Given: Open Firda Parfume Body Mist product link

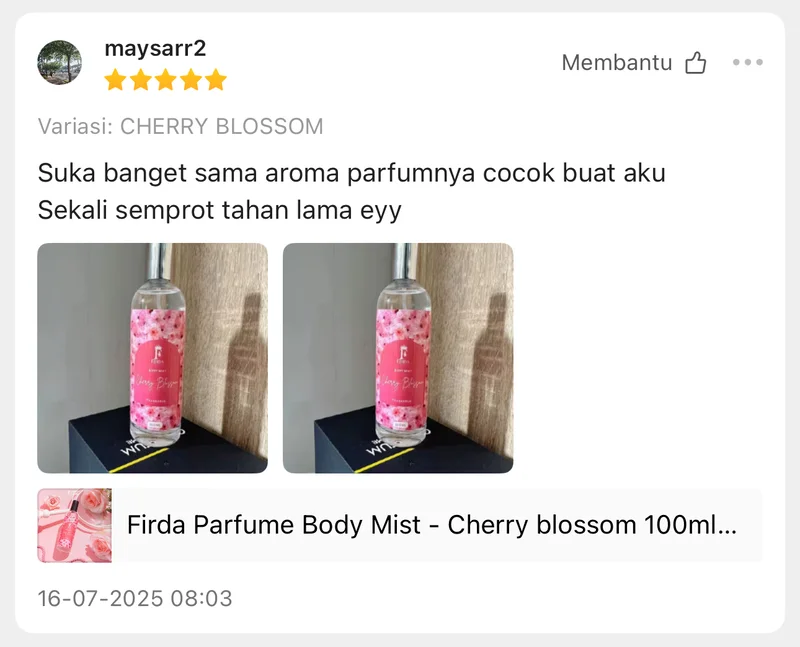Looking at the screenshot, I should (432, 525).
